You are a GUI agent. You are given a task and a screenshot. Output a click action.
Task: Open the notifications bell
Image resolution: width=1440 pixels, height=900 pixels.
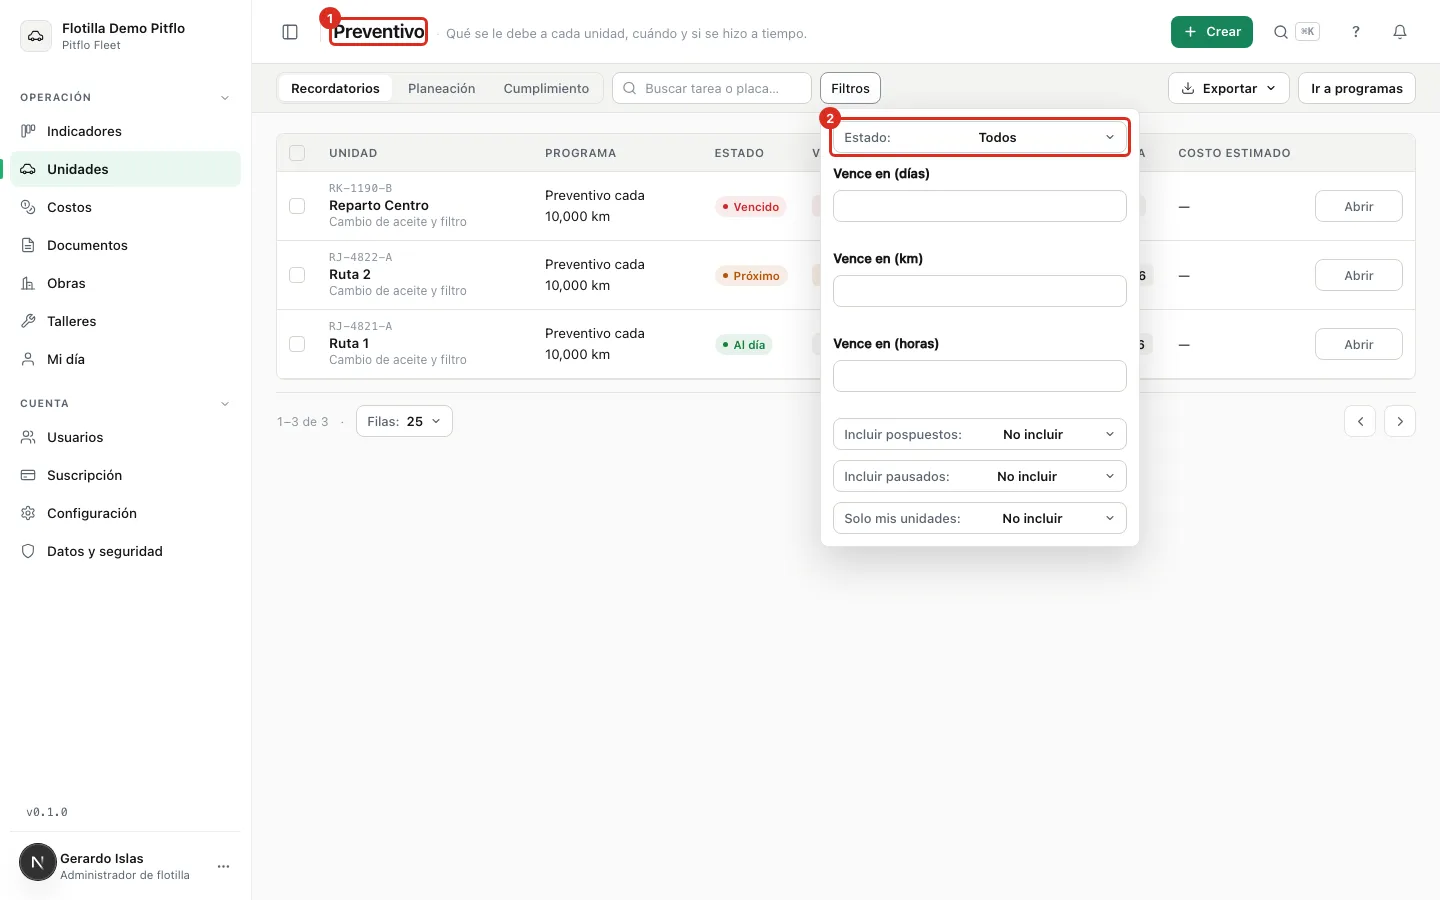coord(1400,32)
